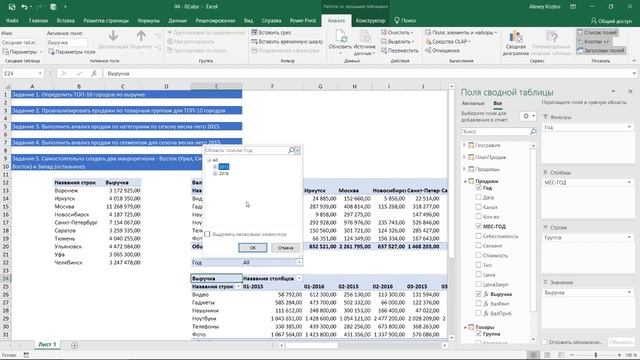The image size is (640, 360).
Task: Toggle Field Headers (Заголовки полей) button
Action: [601, 51]
